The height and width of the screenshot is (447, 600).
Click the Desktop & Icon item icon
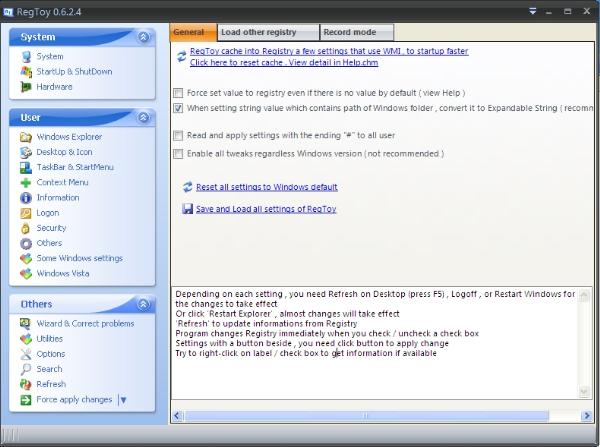pos(26,152)
